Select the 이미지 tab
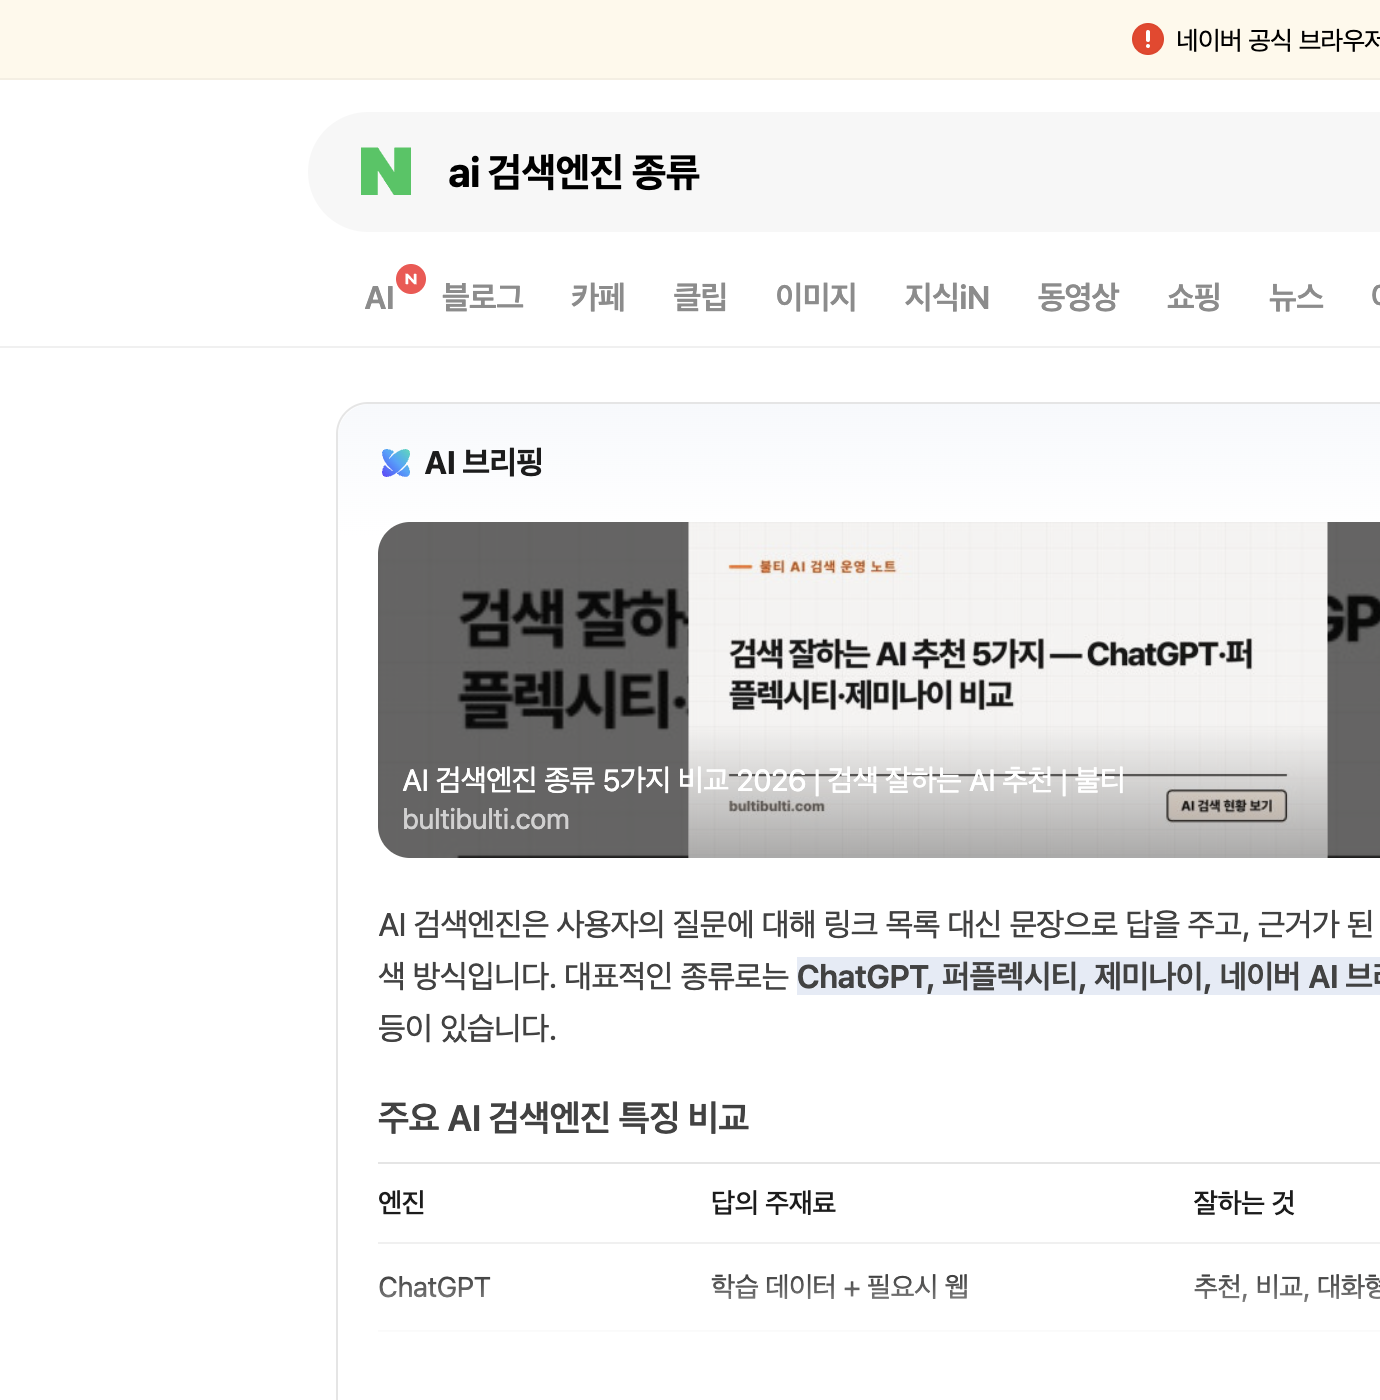1380x1400 pixels. pyautogui.click(x=816, y=297)
